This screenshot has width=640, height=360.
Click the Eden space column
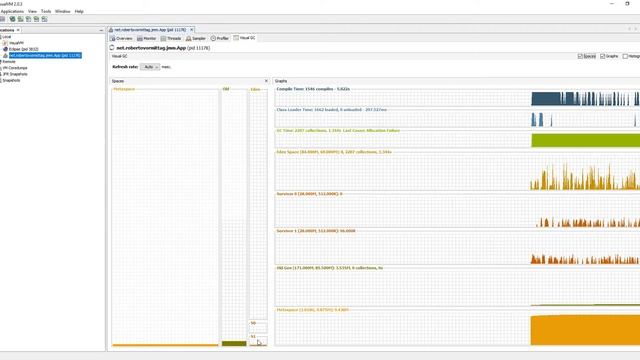click(258, 204)
